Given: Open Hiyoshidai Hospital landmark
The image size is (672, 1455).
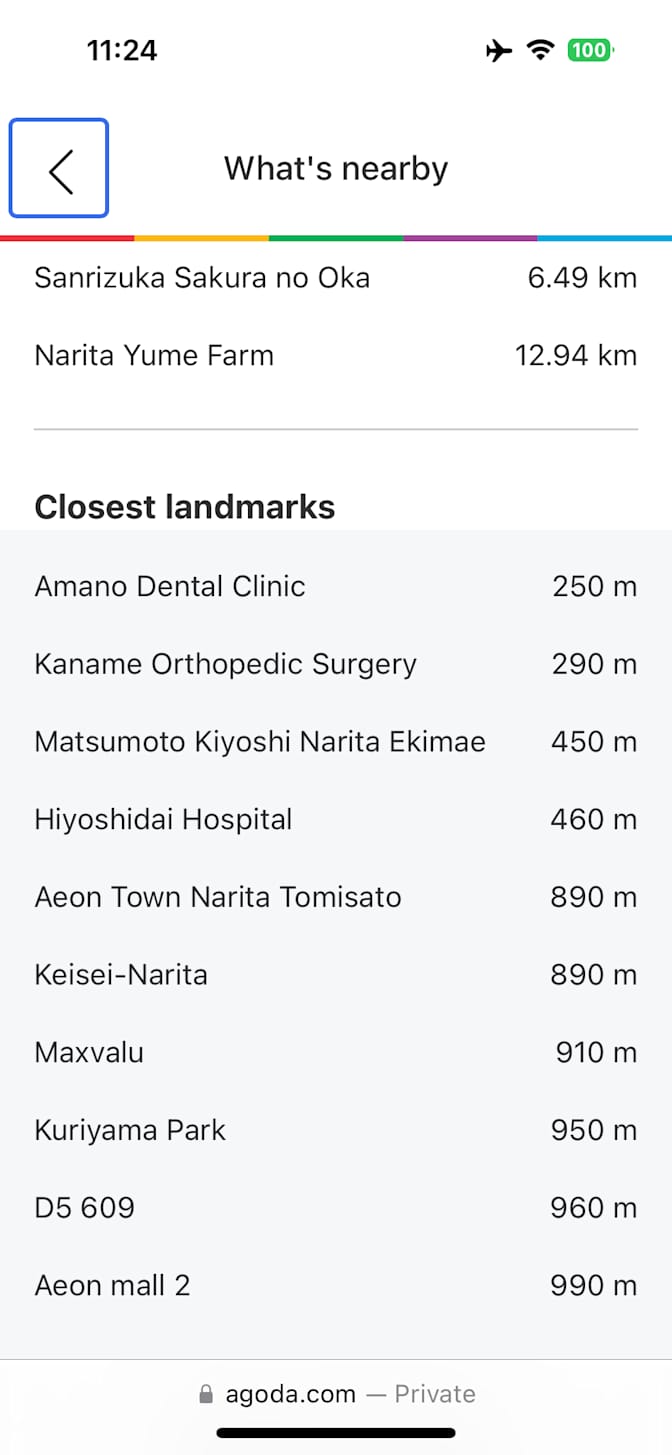Looking at the screenshot, I should pyautogui.click(x=163, y=820).
